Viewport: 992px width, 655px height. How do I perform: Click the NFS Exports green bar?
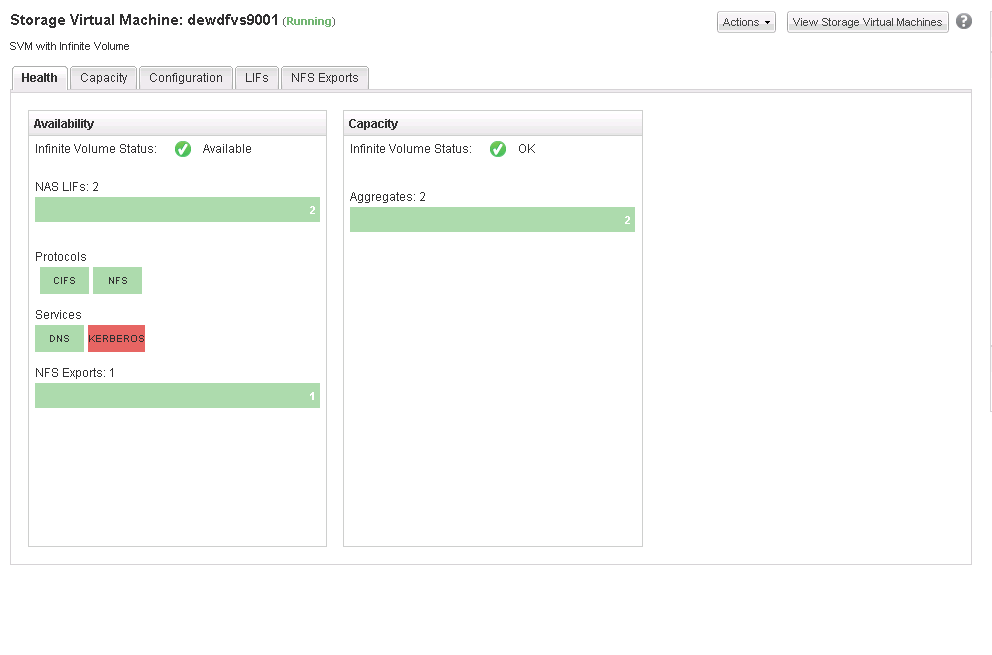177,396
